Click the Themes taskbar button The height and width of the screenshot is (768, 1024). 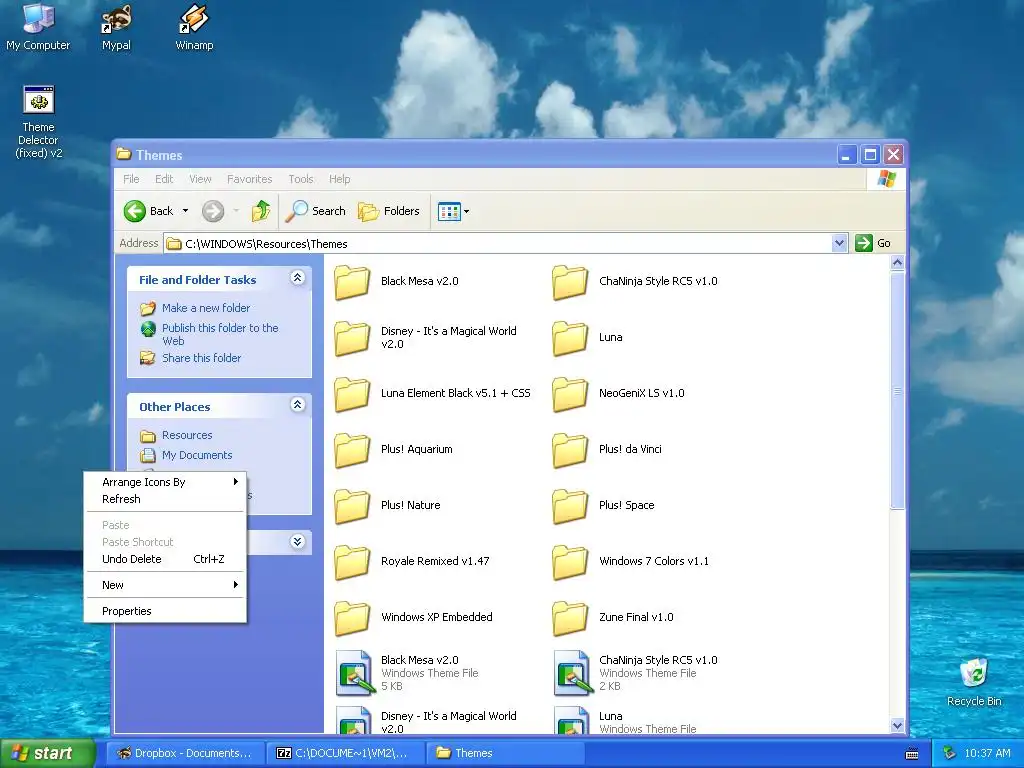pyautogui.click(x=504, y=753)
